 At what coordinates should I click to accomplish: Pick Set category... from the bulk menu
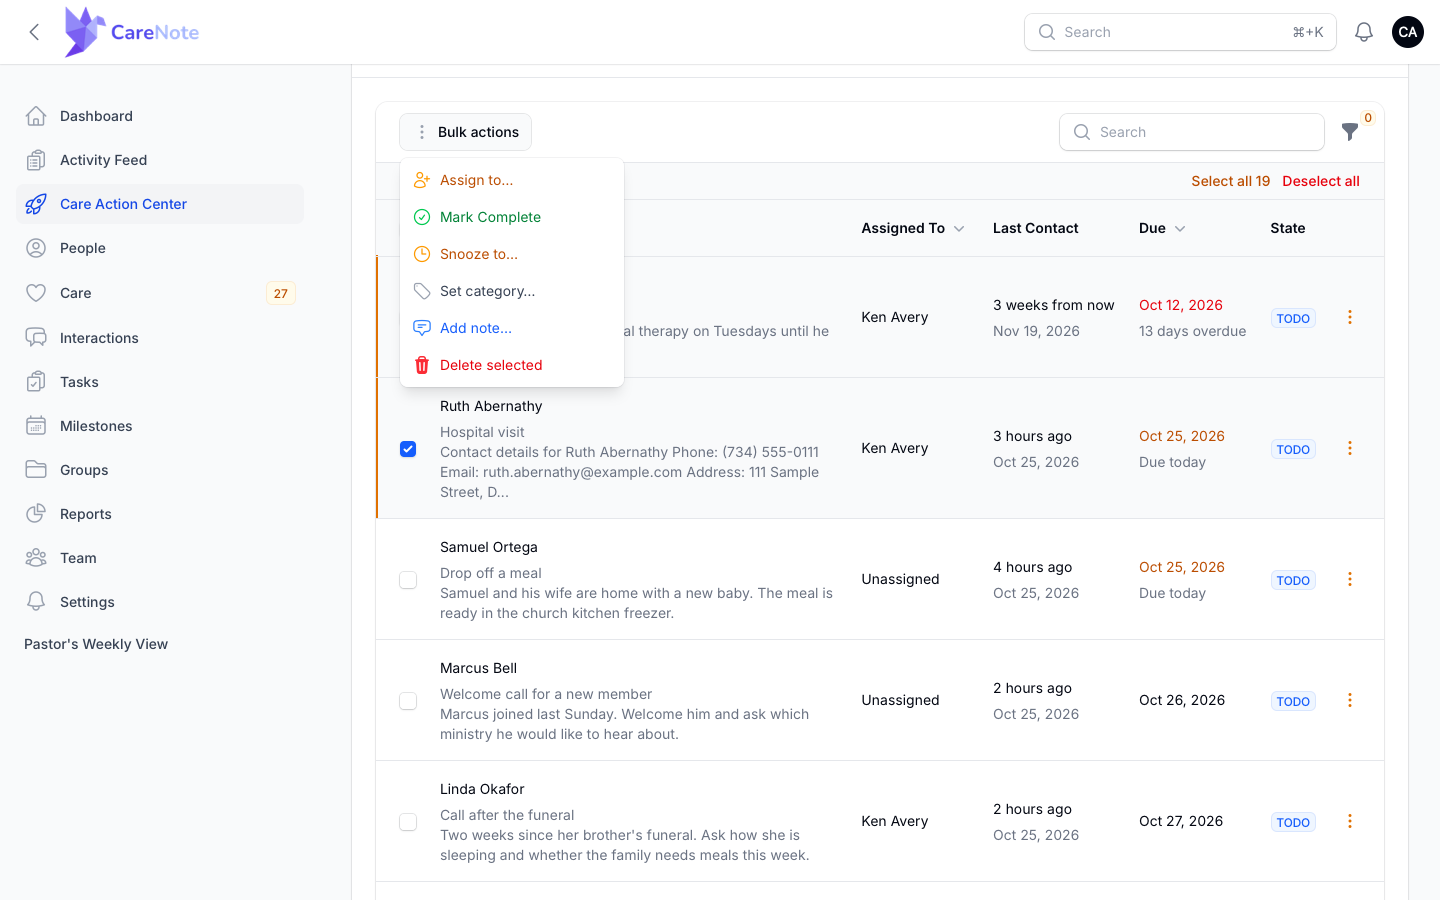coord(512,291)
